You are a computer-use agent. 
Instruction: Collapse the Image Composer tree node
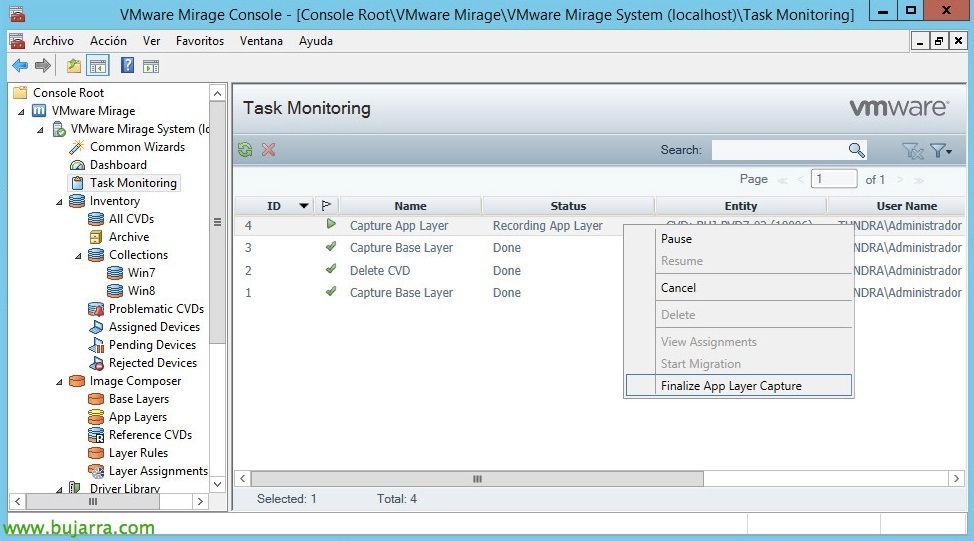(60, 382)
